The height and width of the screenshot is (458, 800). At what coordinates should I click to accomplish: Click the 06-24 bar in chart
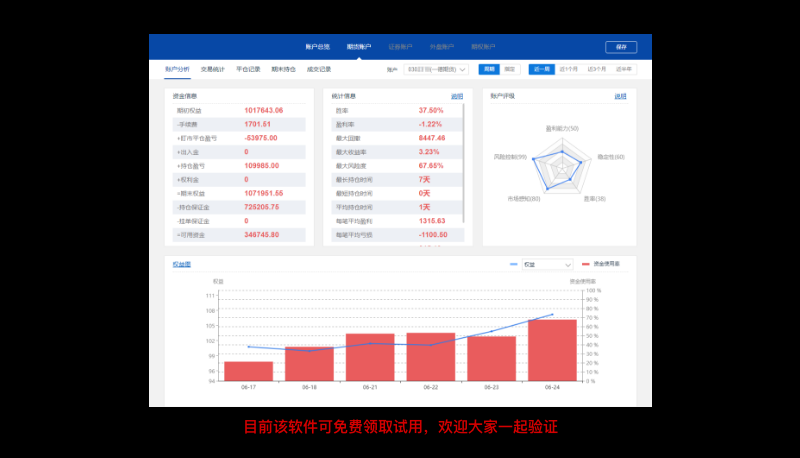coord(551,350)
